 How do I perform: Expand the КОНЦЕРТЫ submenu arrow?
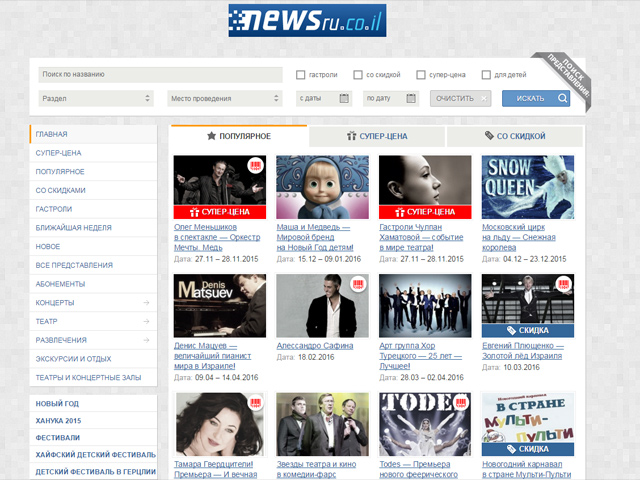tap(146, 303)
